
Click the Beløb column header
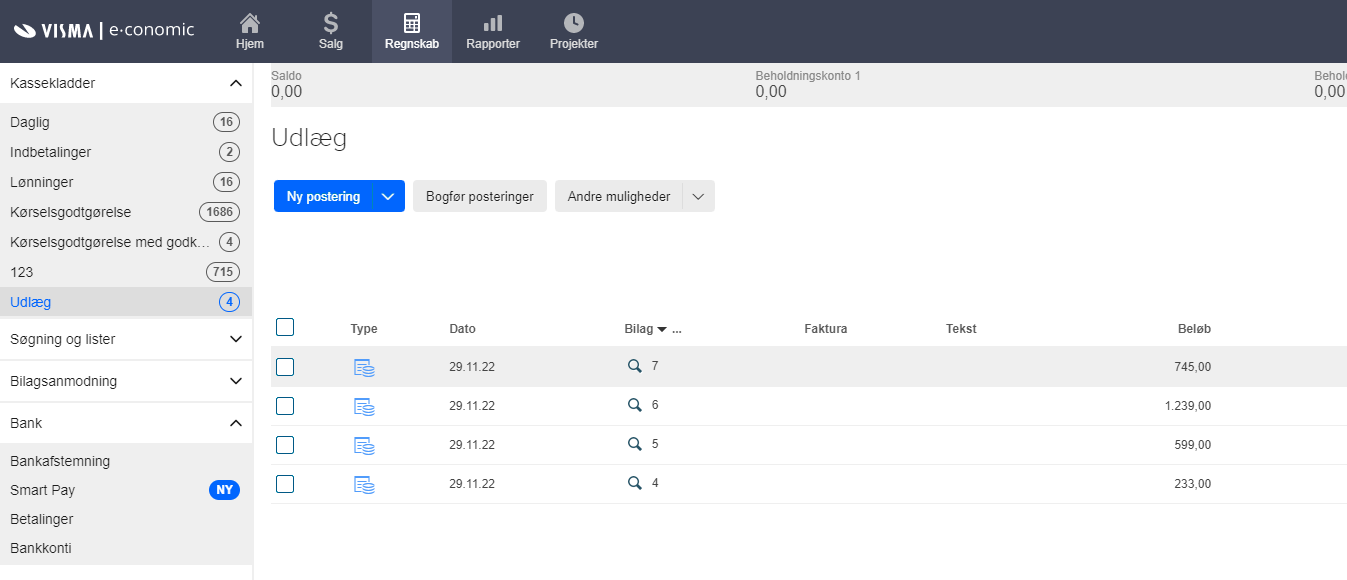1194,329
